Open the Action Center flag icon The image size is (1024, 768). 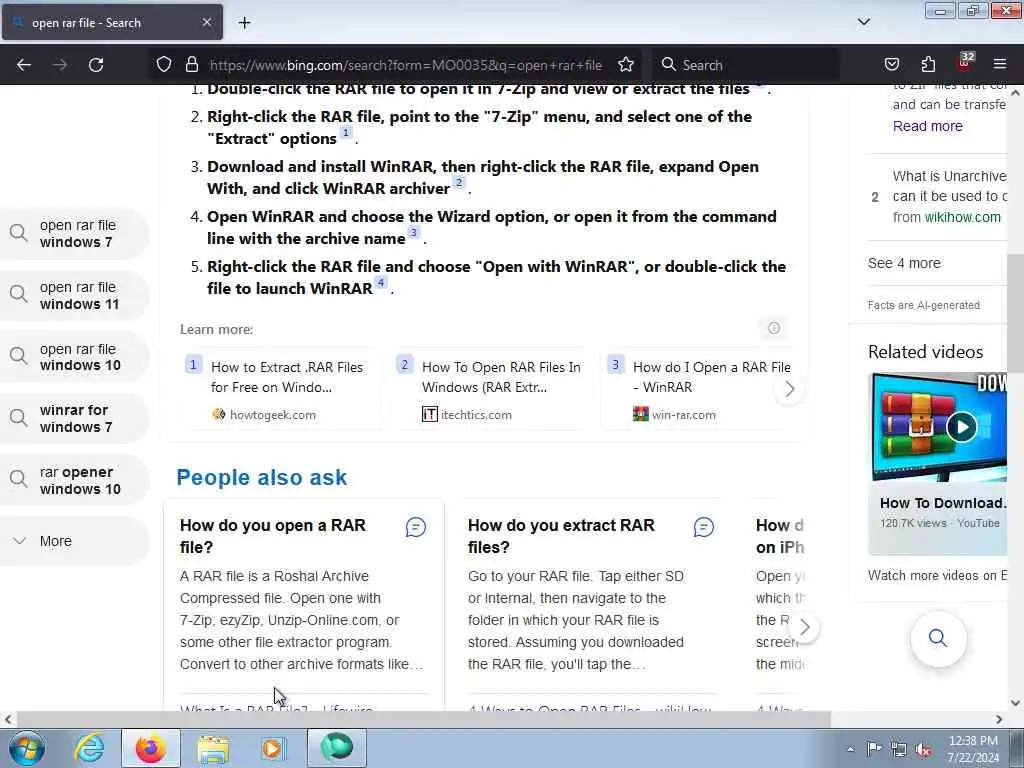coord(874,749)
